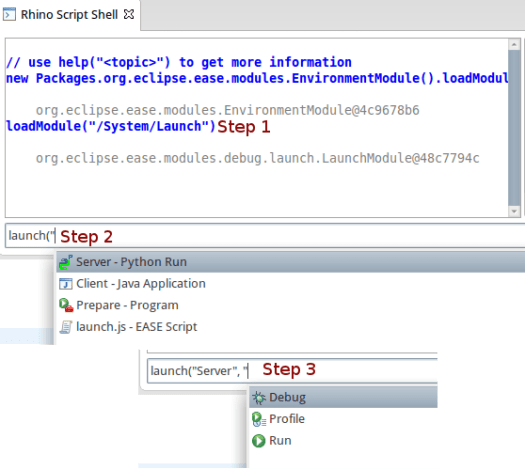Click the Java Application icon beside Client
Image resolution: width=525 pixels, height=470 pixels.
click(66, 284)
